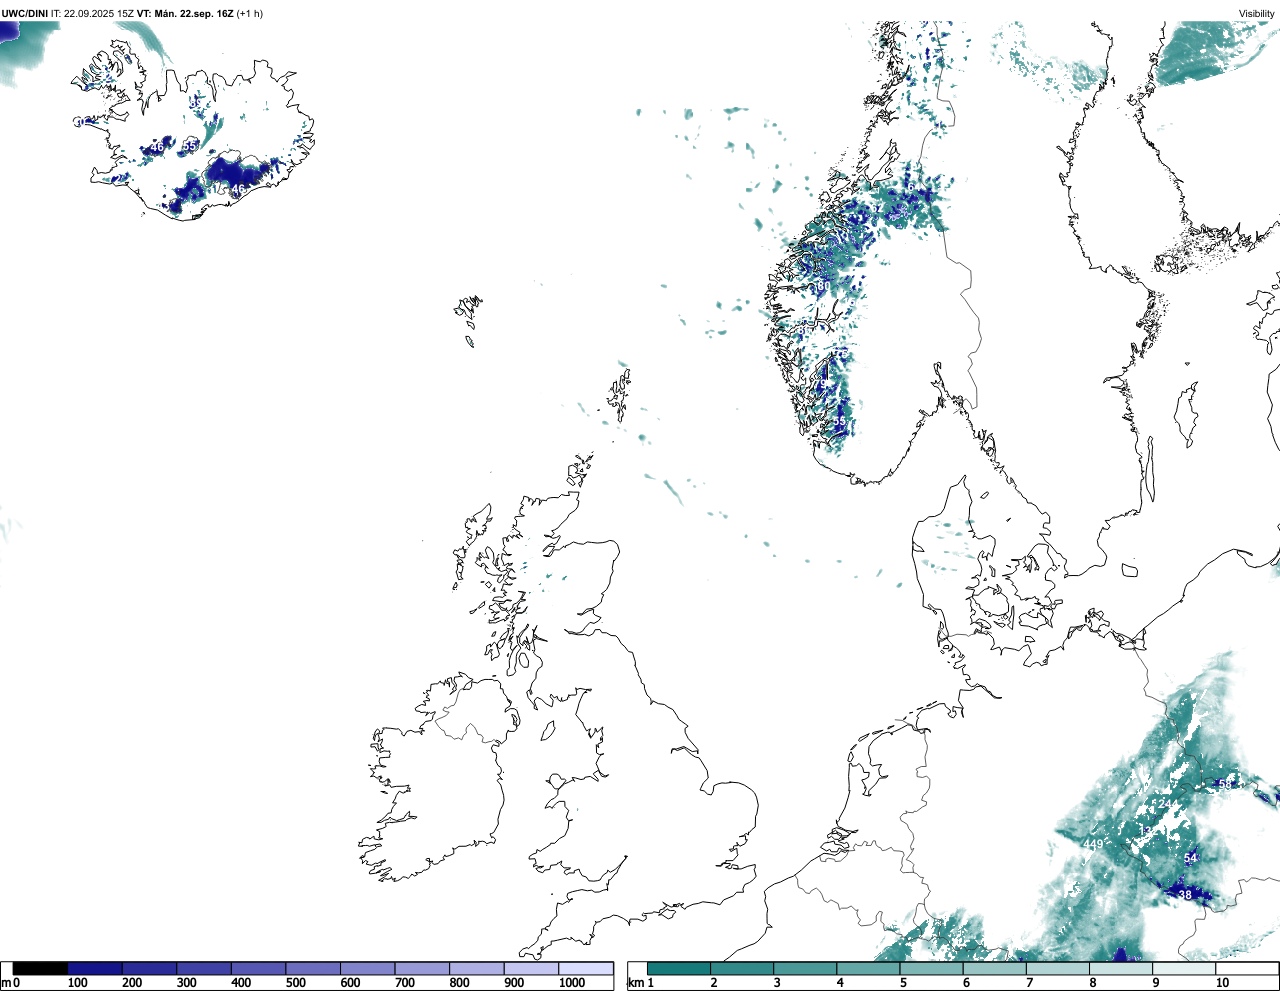Click the 'm' unit label of meter legend
The image size is (1280, 991).
click(x=6, y=983)
